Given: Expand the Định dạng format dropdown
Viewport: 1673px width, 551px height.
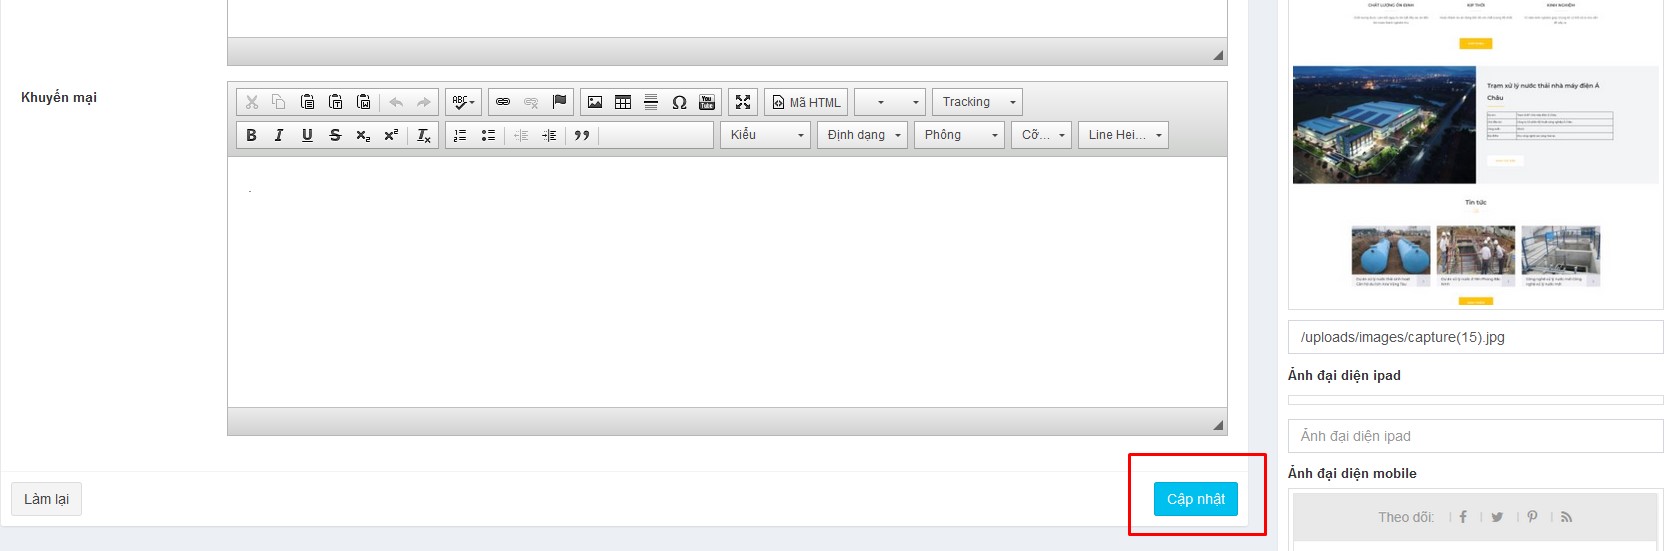Looking at the screenshot, I should [x=863, y=135].
